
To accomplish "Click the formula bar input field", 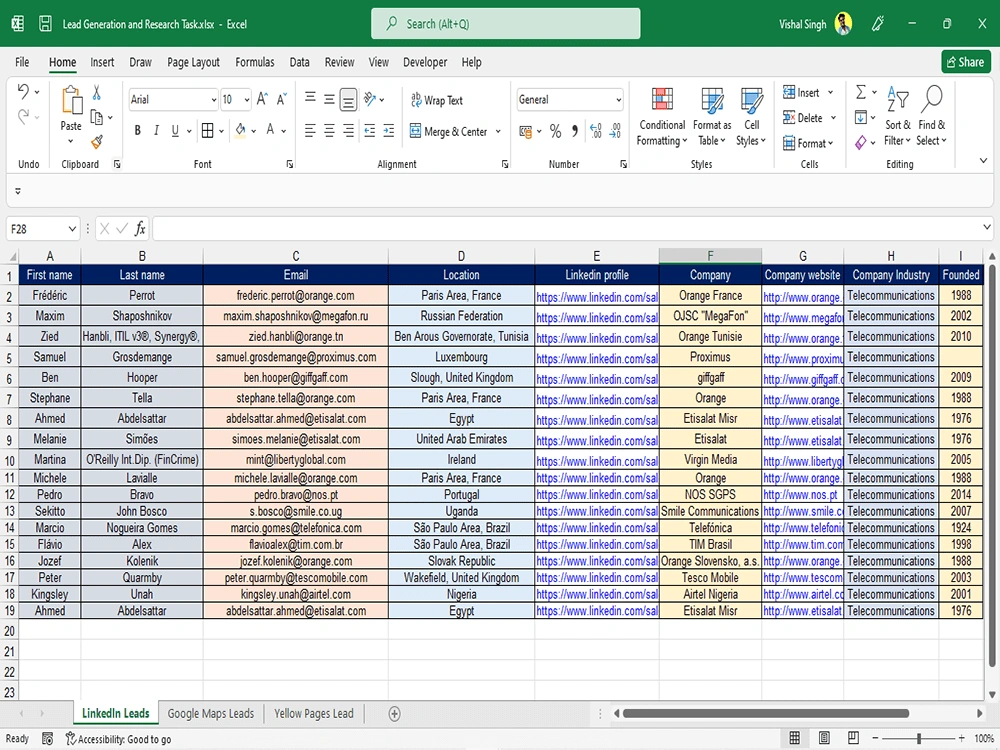I will tap(567, 228).
